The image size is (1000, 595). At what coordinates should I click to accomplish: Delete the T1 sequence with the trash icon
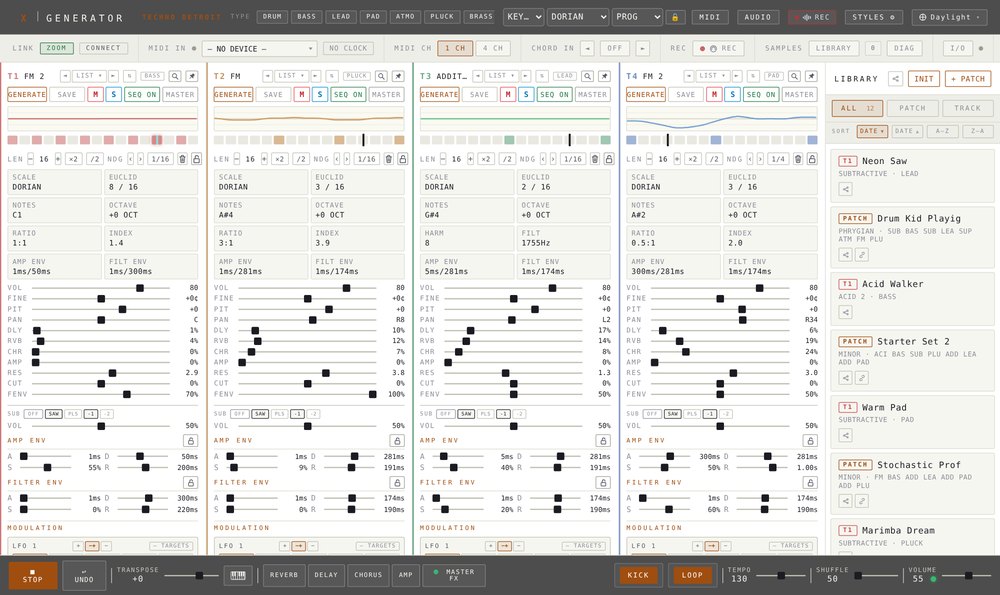coord(182,159)
